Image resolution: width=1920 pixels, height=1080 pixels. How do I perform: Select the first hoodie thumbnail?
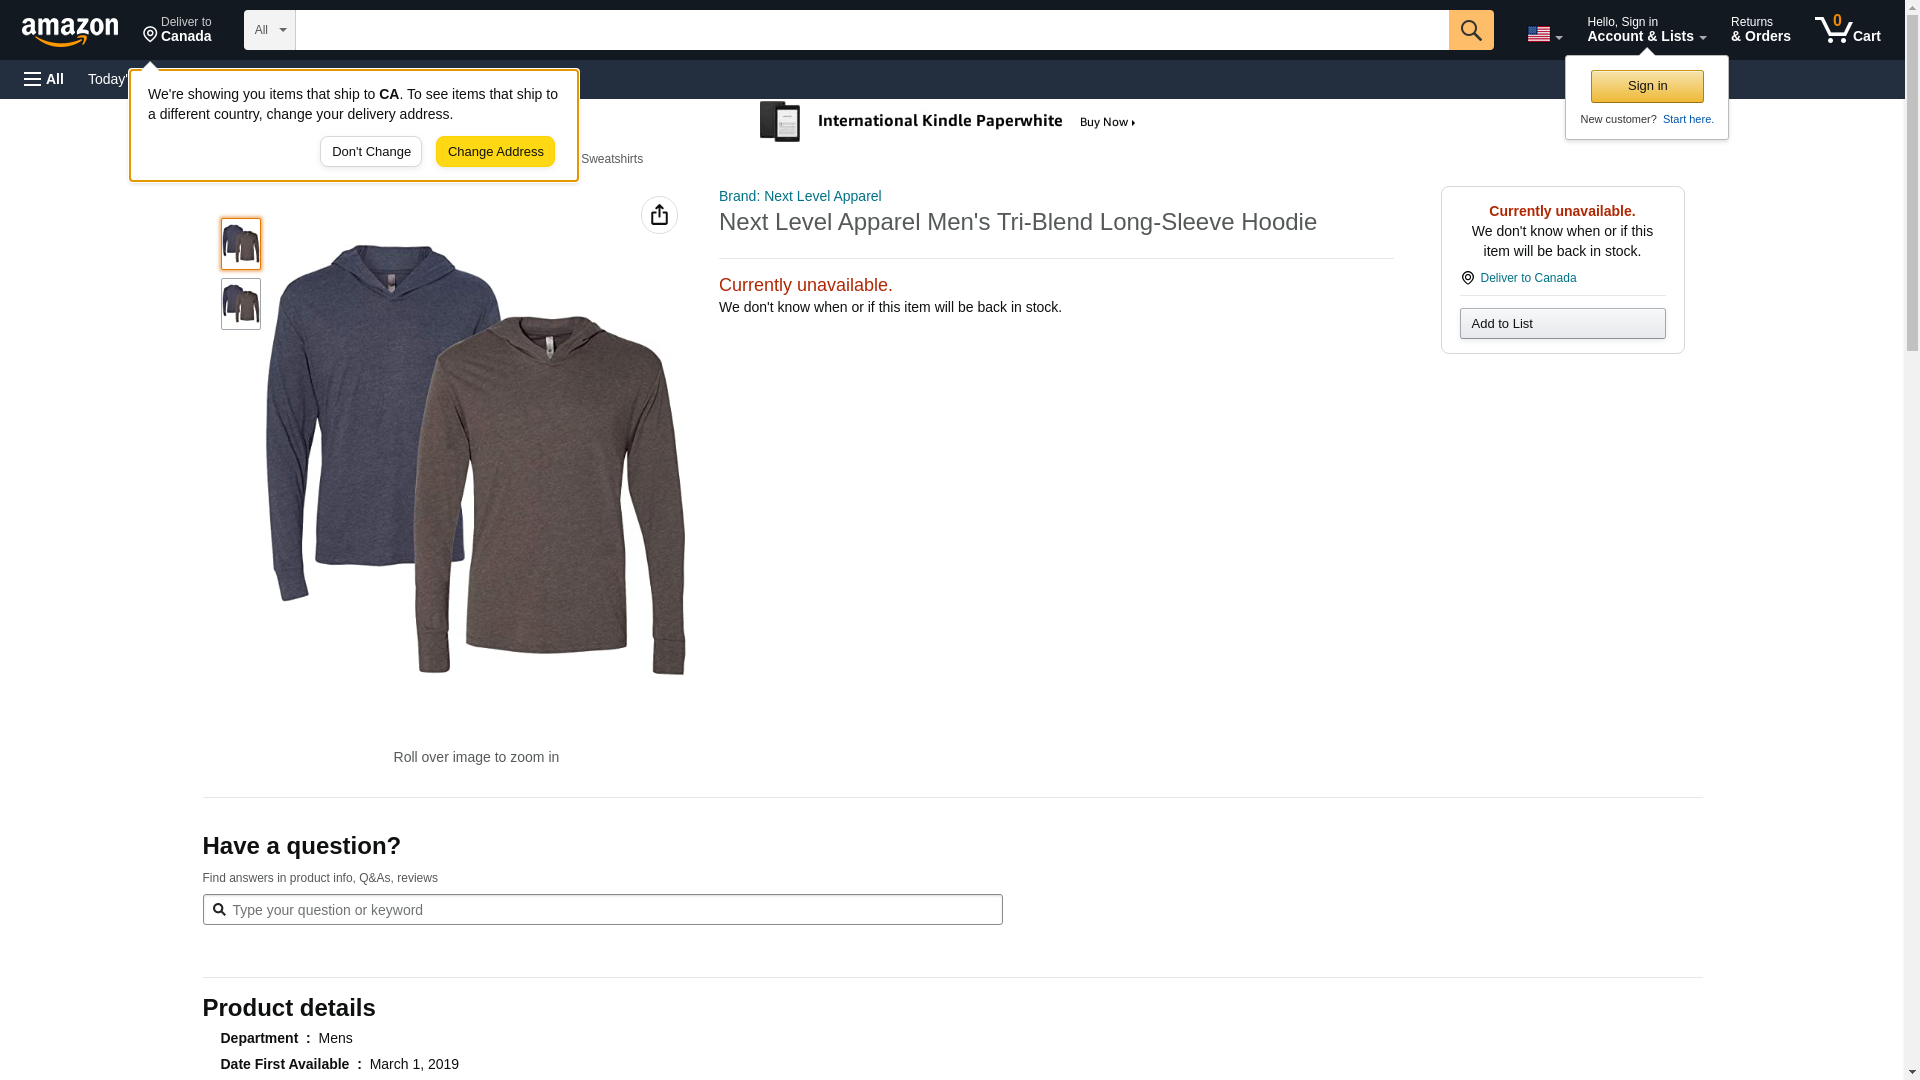pyautogui.click(x=240, y=244)
